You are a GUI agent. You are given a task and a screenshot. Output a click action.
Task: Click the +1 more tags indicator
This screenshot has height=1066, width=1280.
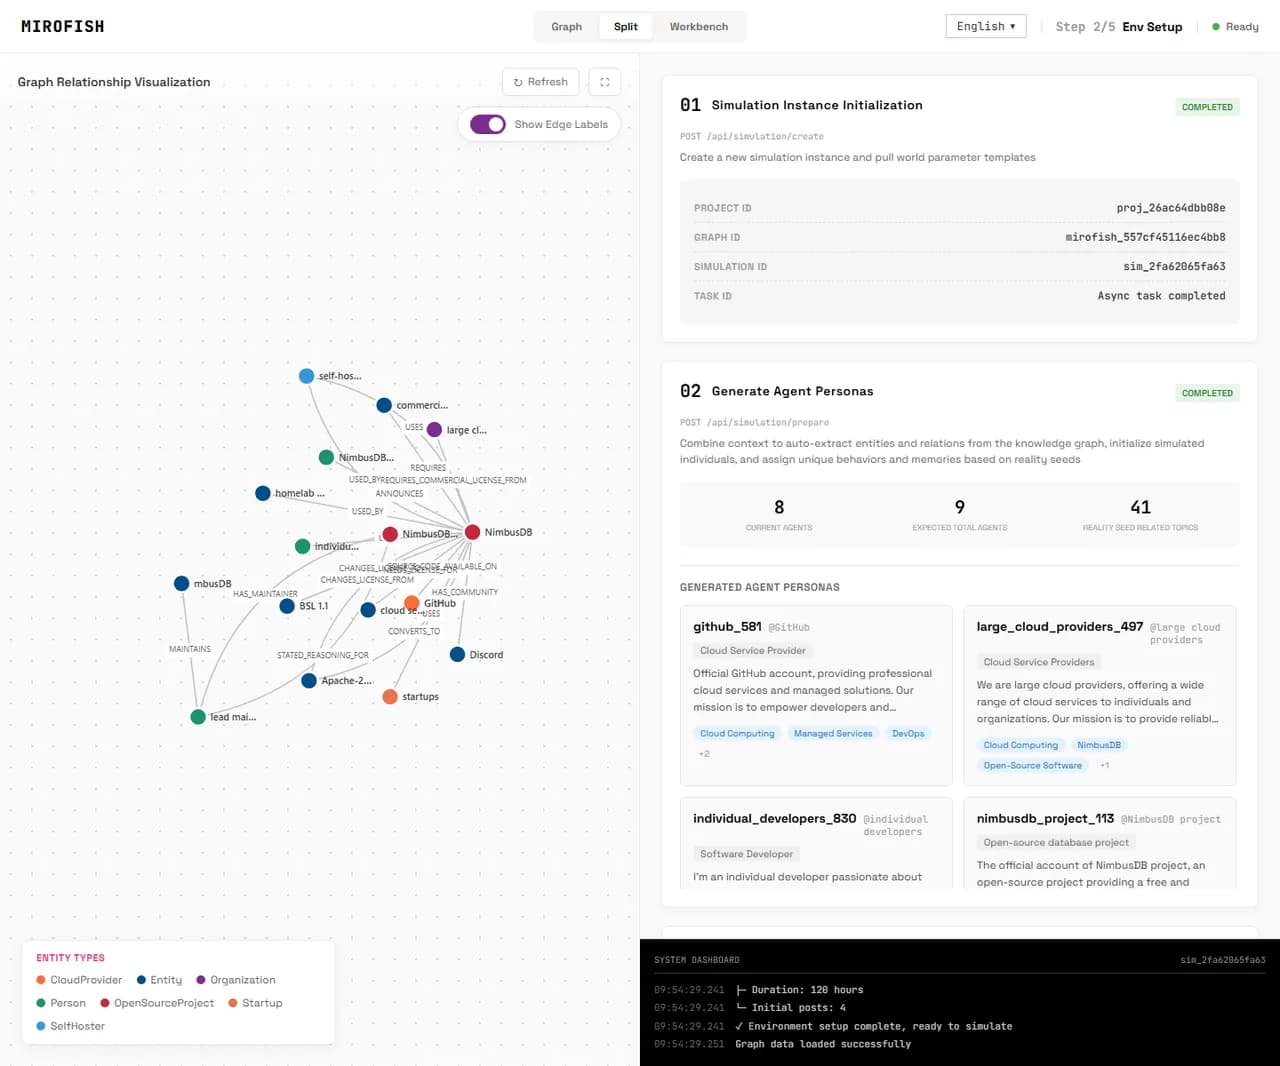[1104, 766]
